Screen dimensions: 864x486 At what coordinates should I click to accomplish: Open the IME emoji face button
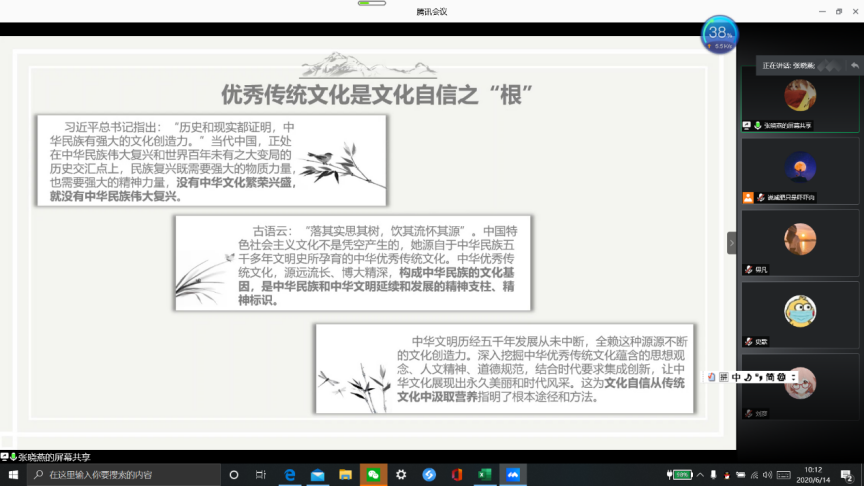pyautogui.click(x=781, y=377)
